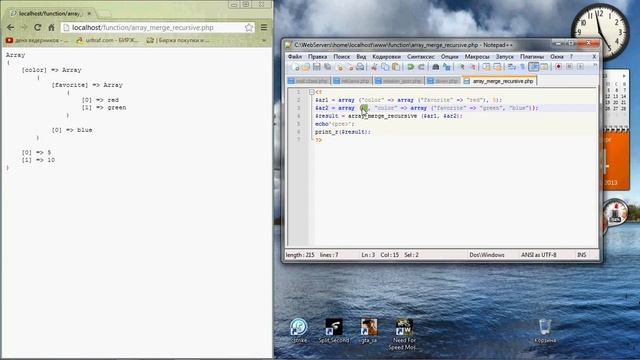Click the gta_sa desktop shortcut
The image size is (640, 360).
369,331
